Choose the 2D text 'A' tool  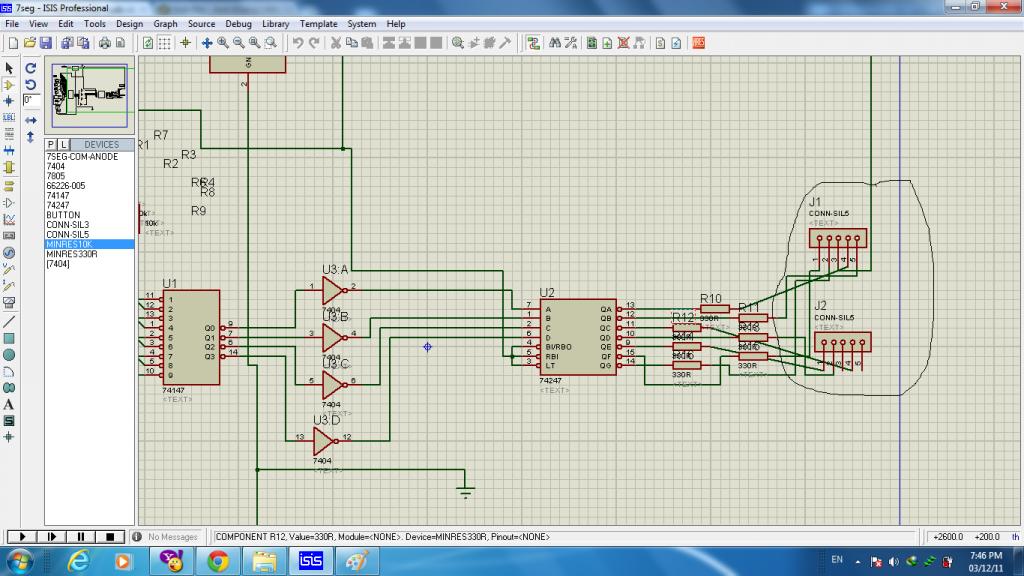click(x=9, y=404)
